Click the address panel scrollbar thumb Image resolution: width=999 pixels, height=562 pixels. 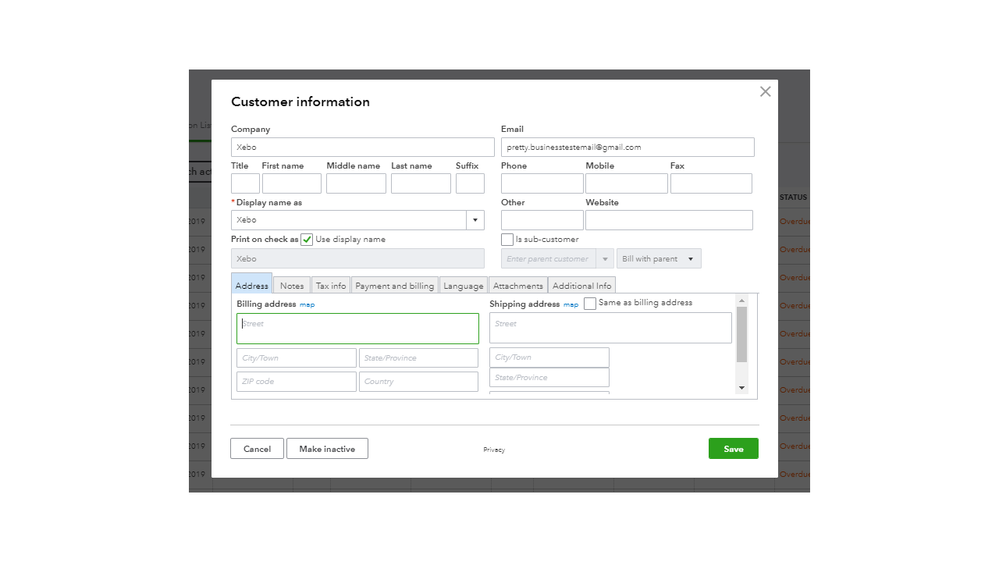(742, 335)
